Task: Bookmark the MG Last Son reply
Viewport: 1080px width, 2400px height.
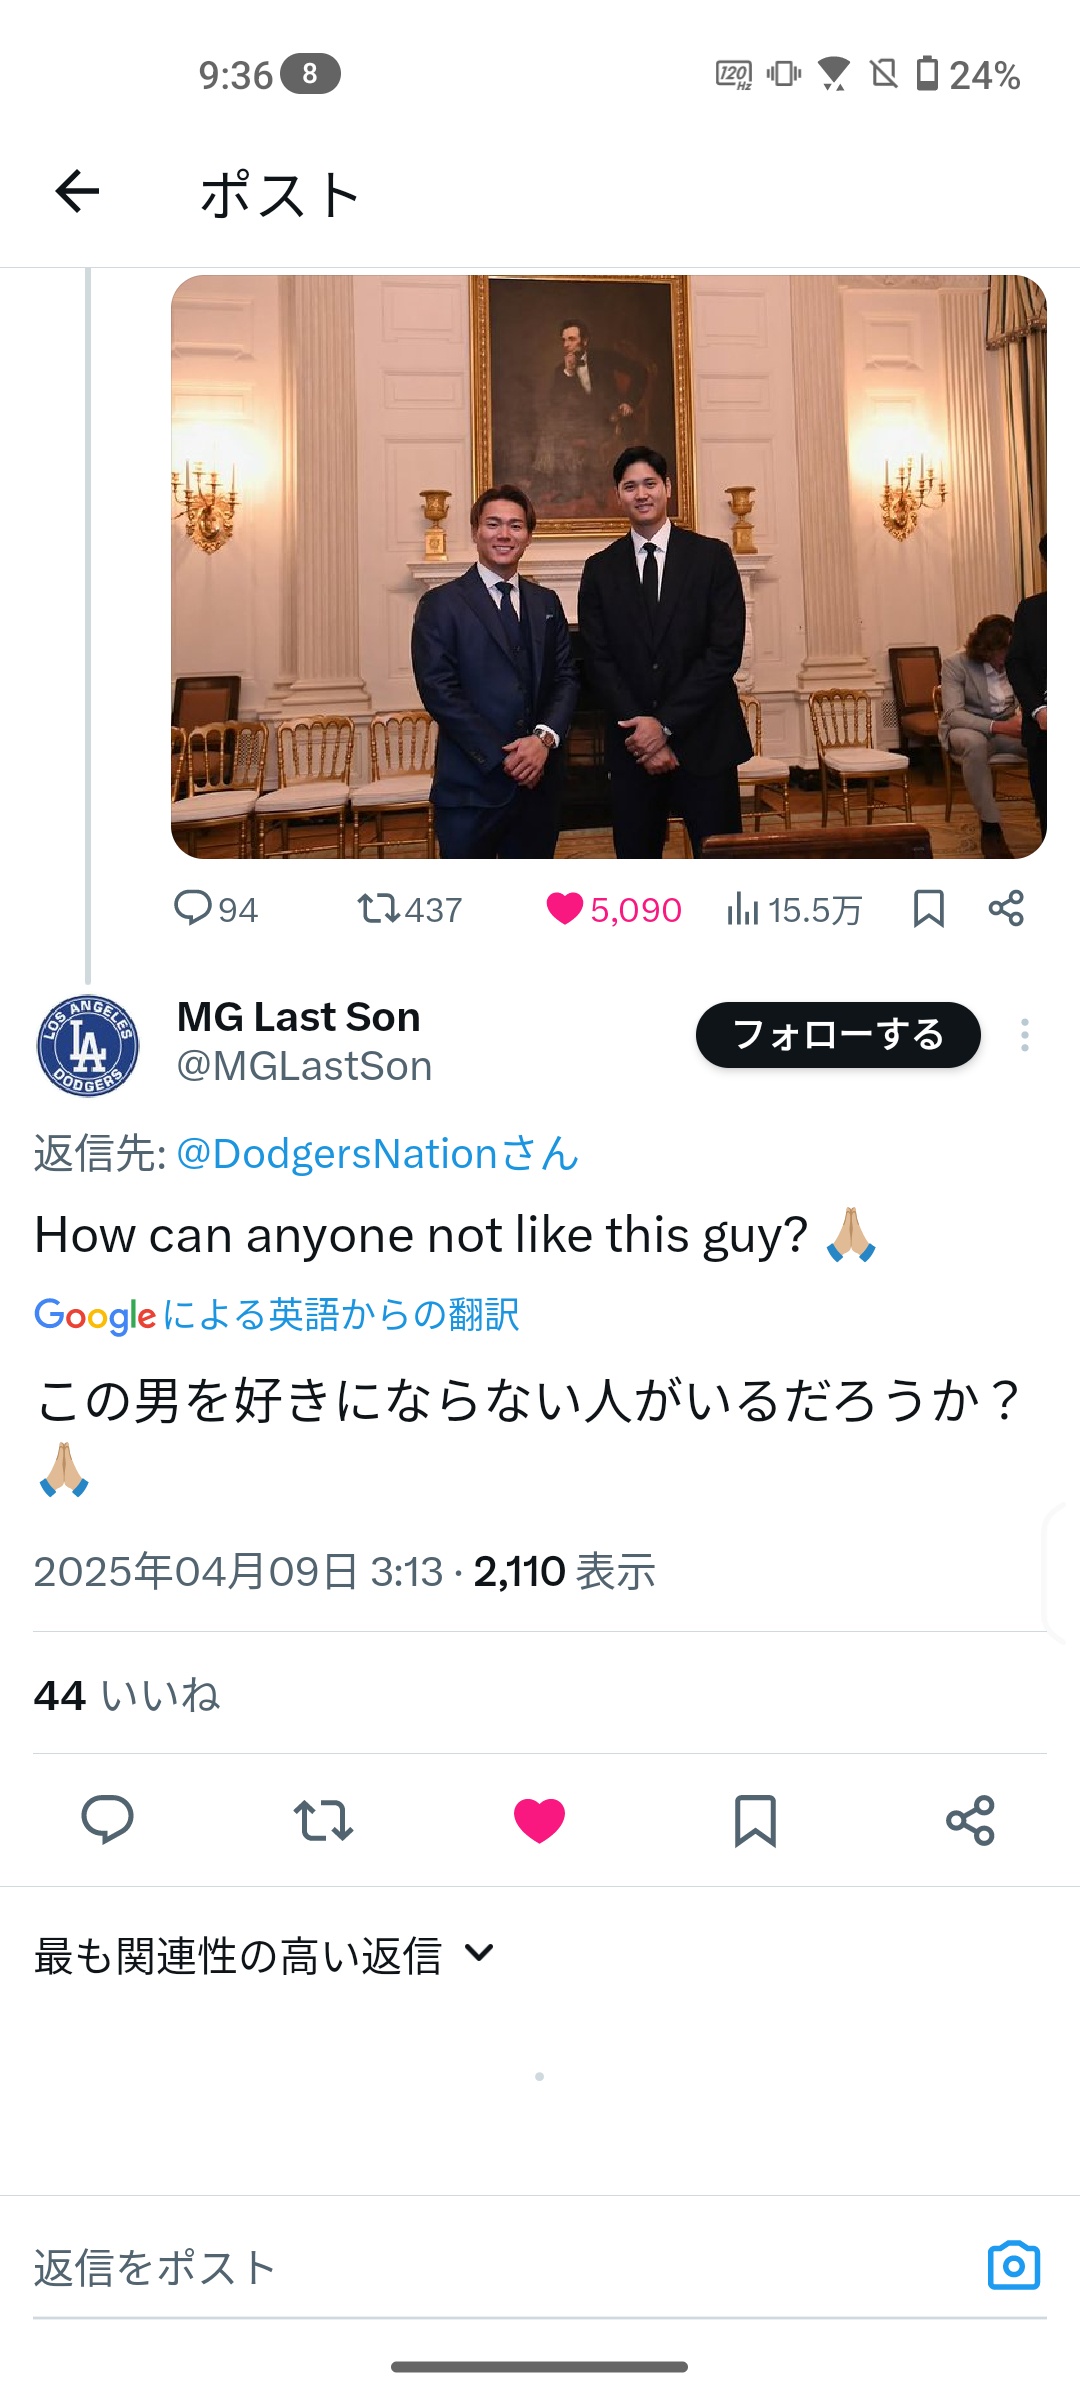Action: click(x=755, y=1820)
